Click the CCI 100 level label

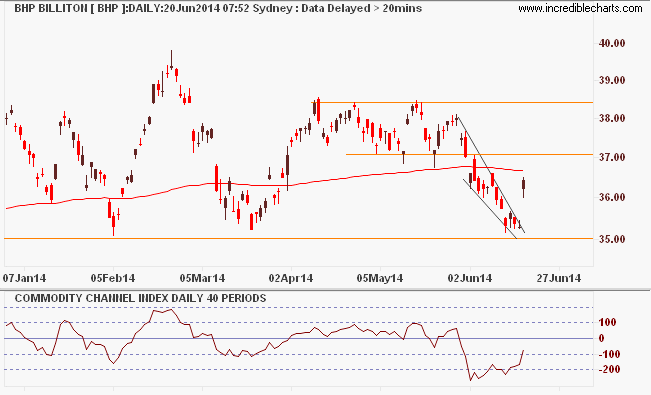tap(607, 322)
